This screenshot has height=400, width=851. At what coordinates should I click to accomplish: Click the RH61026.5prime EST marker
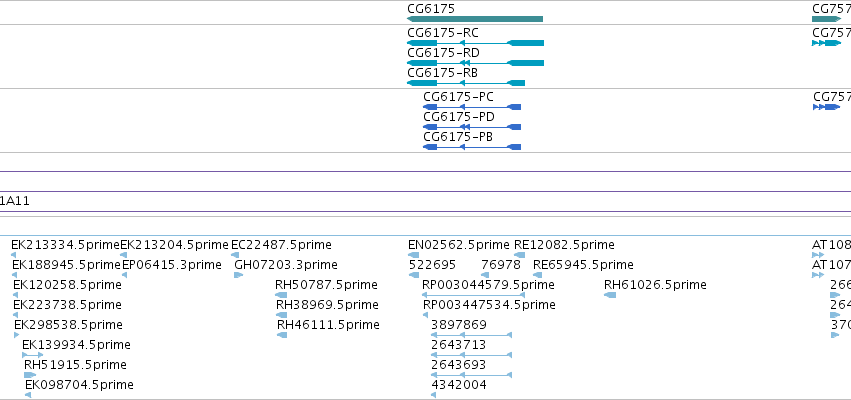click(610, 295)
